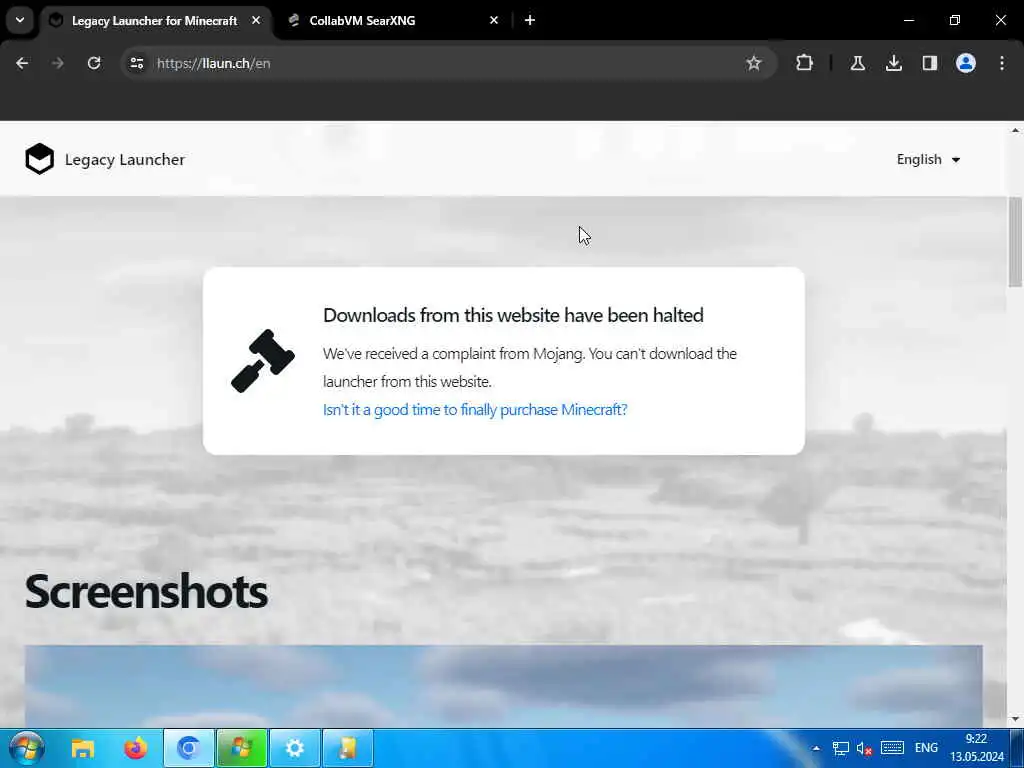Open the tab search dropdown arrow

click(20, 20)
